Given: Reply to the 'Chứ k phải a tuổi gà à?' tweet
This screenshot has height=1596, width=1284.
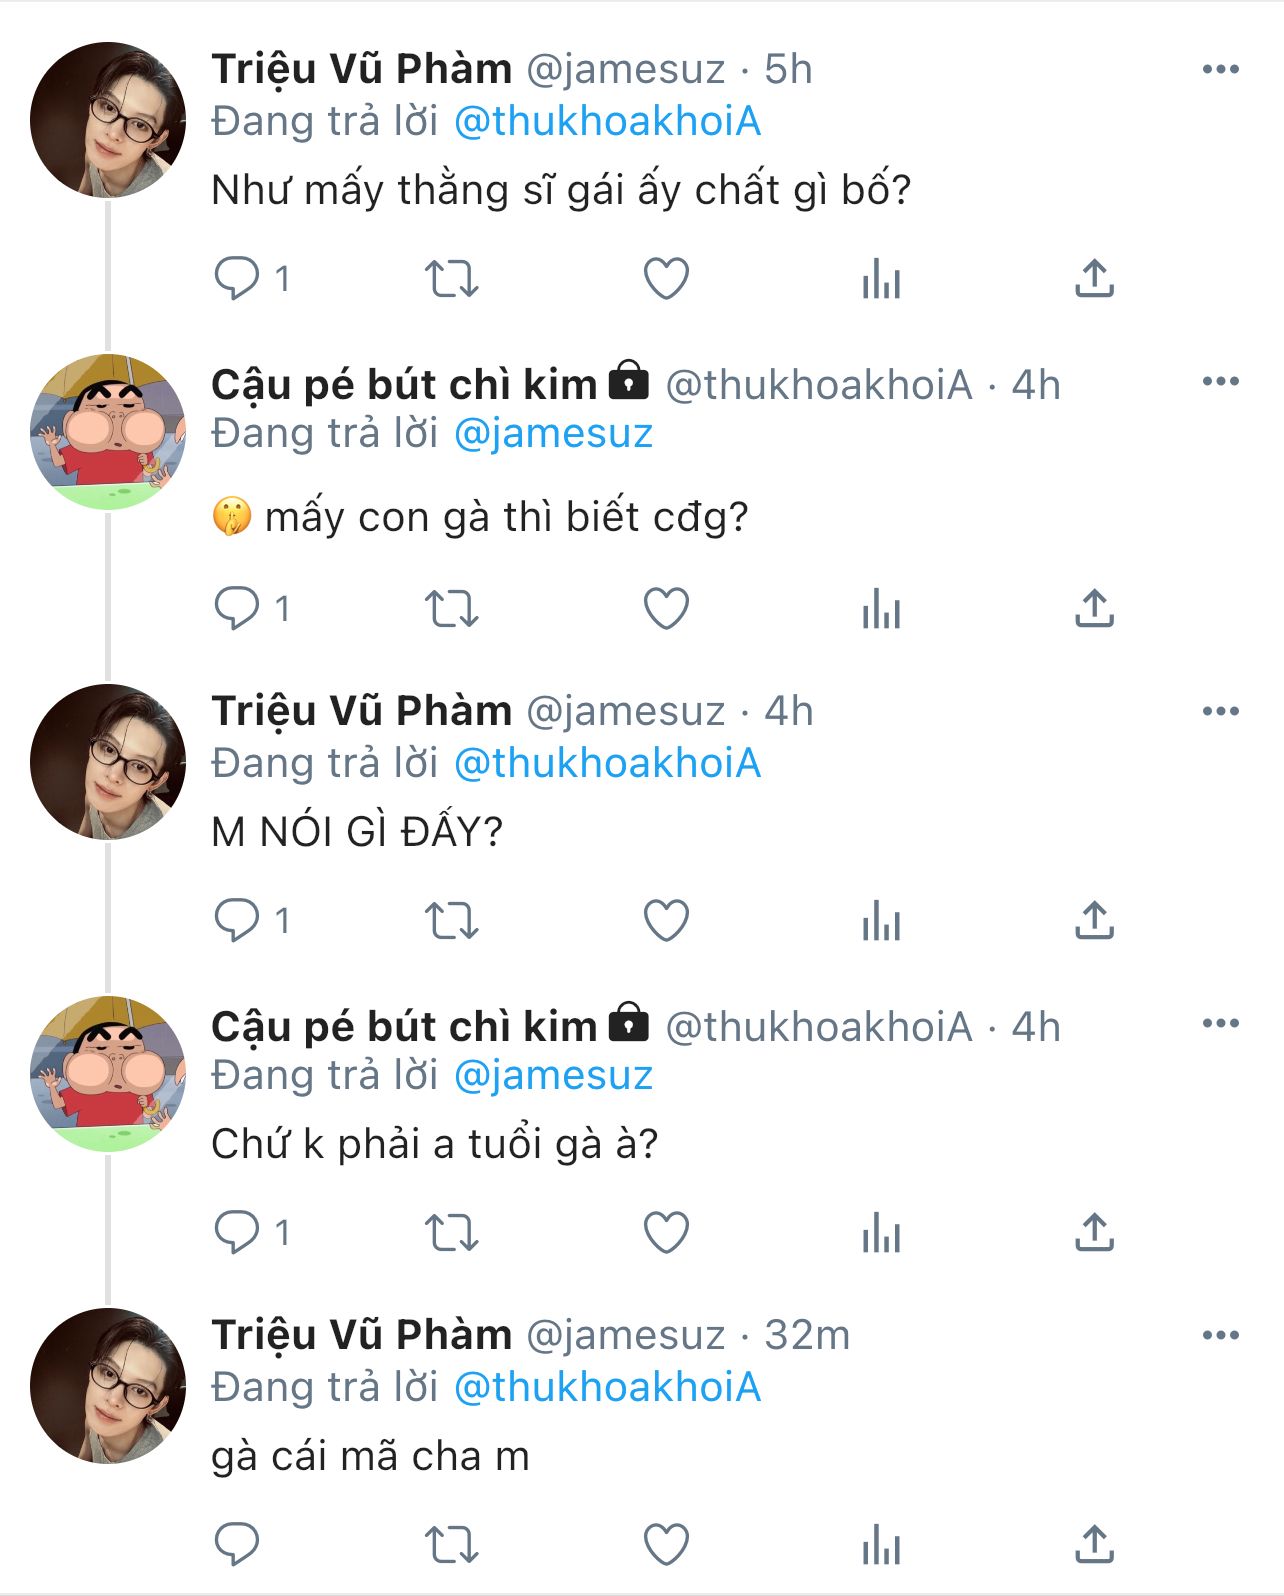Looking at the screenshot, I should click(x=237, y=1233).
